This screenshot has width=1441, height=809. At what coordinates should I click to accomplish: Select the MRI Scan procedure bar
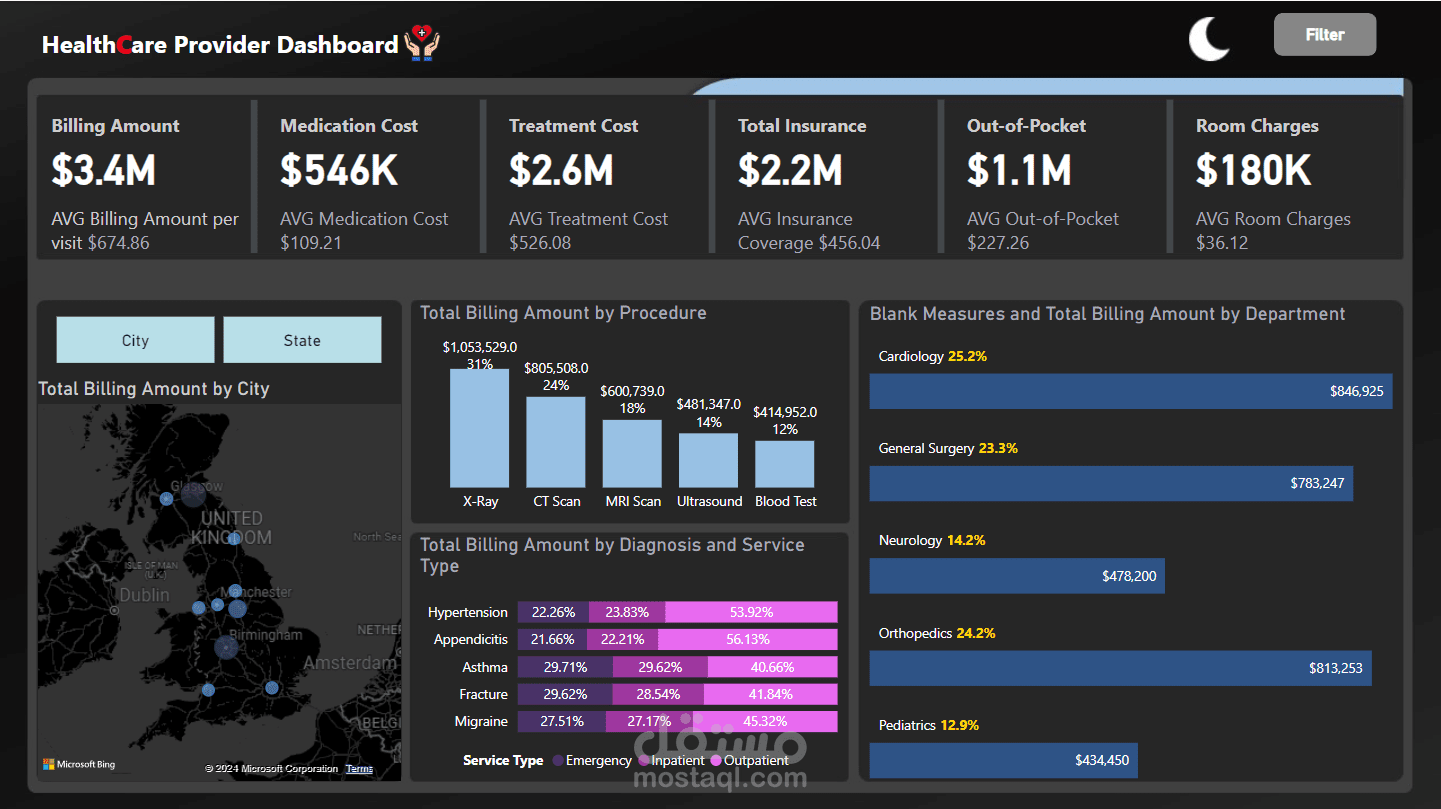[632, 454]
